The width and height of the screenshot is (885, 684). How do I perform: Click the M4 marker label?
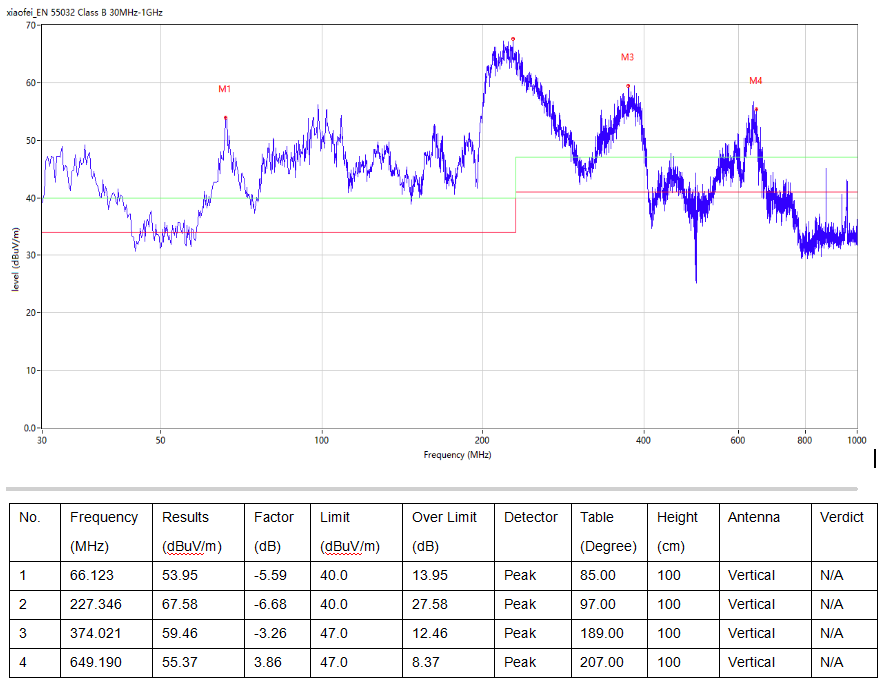(755, 81)
